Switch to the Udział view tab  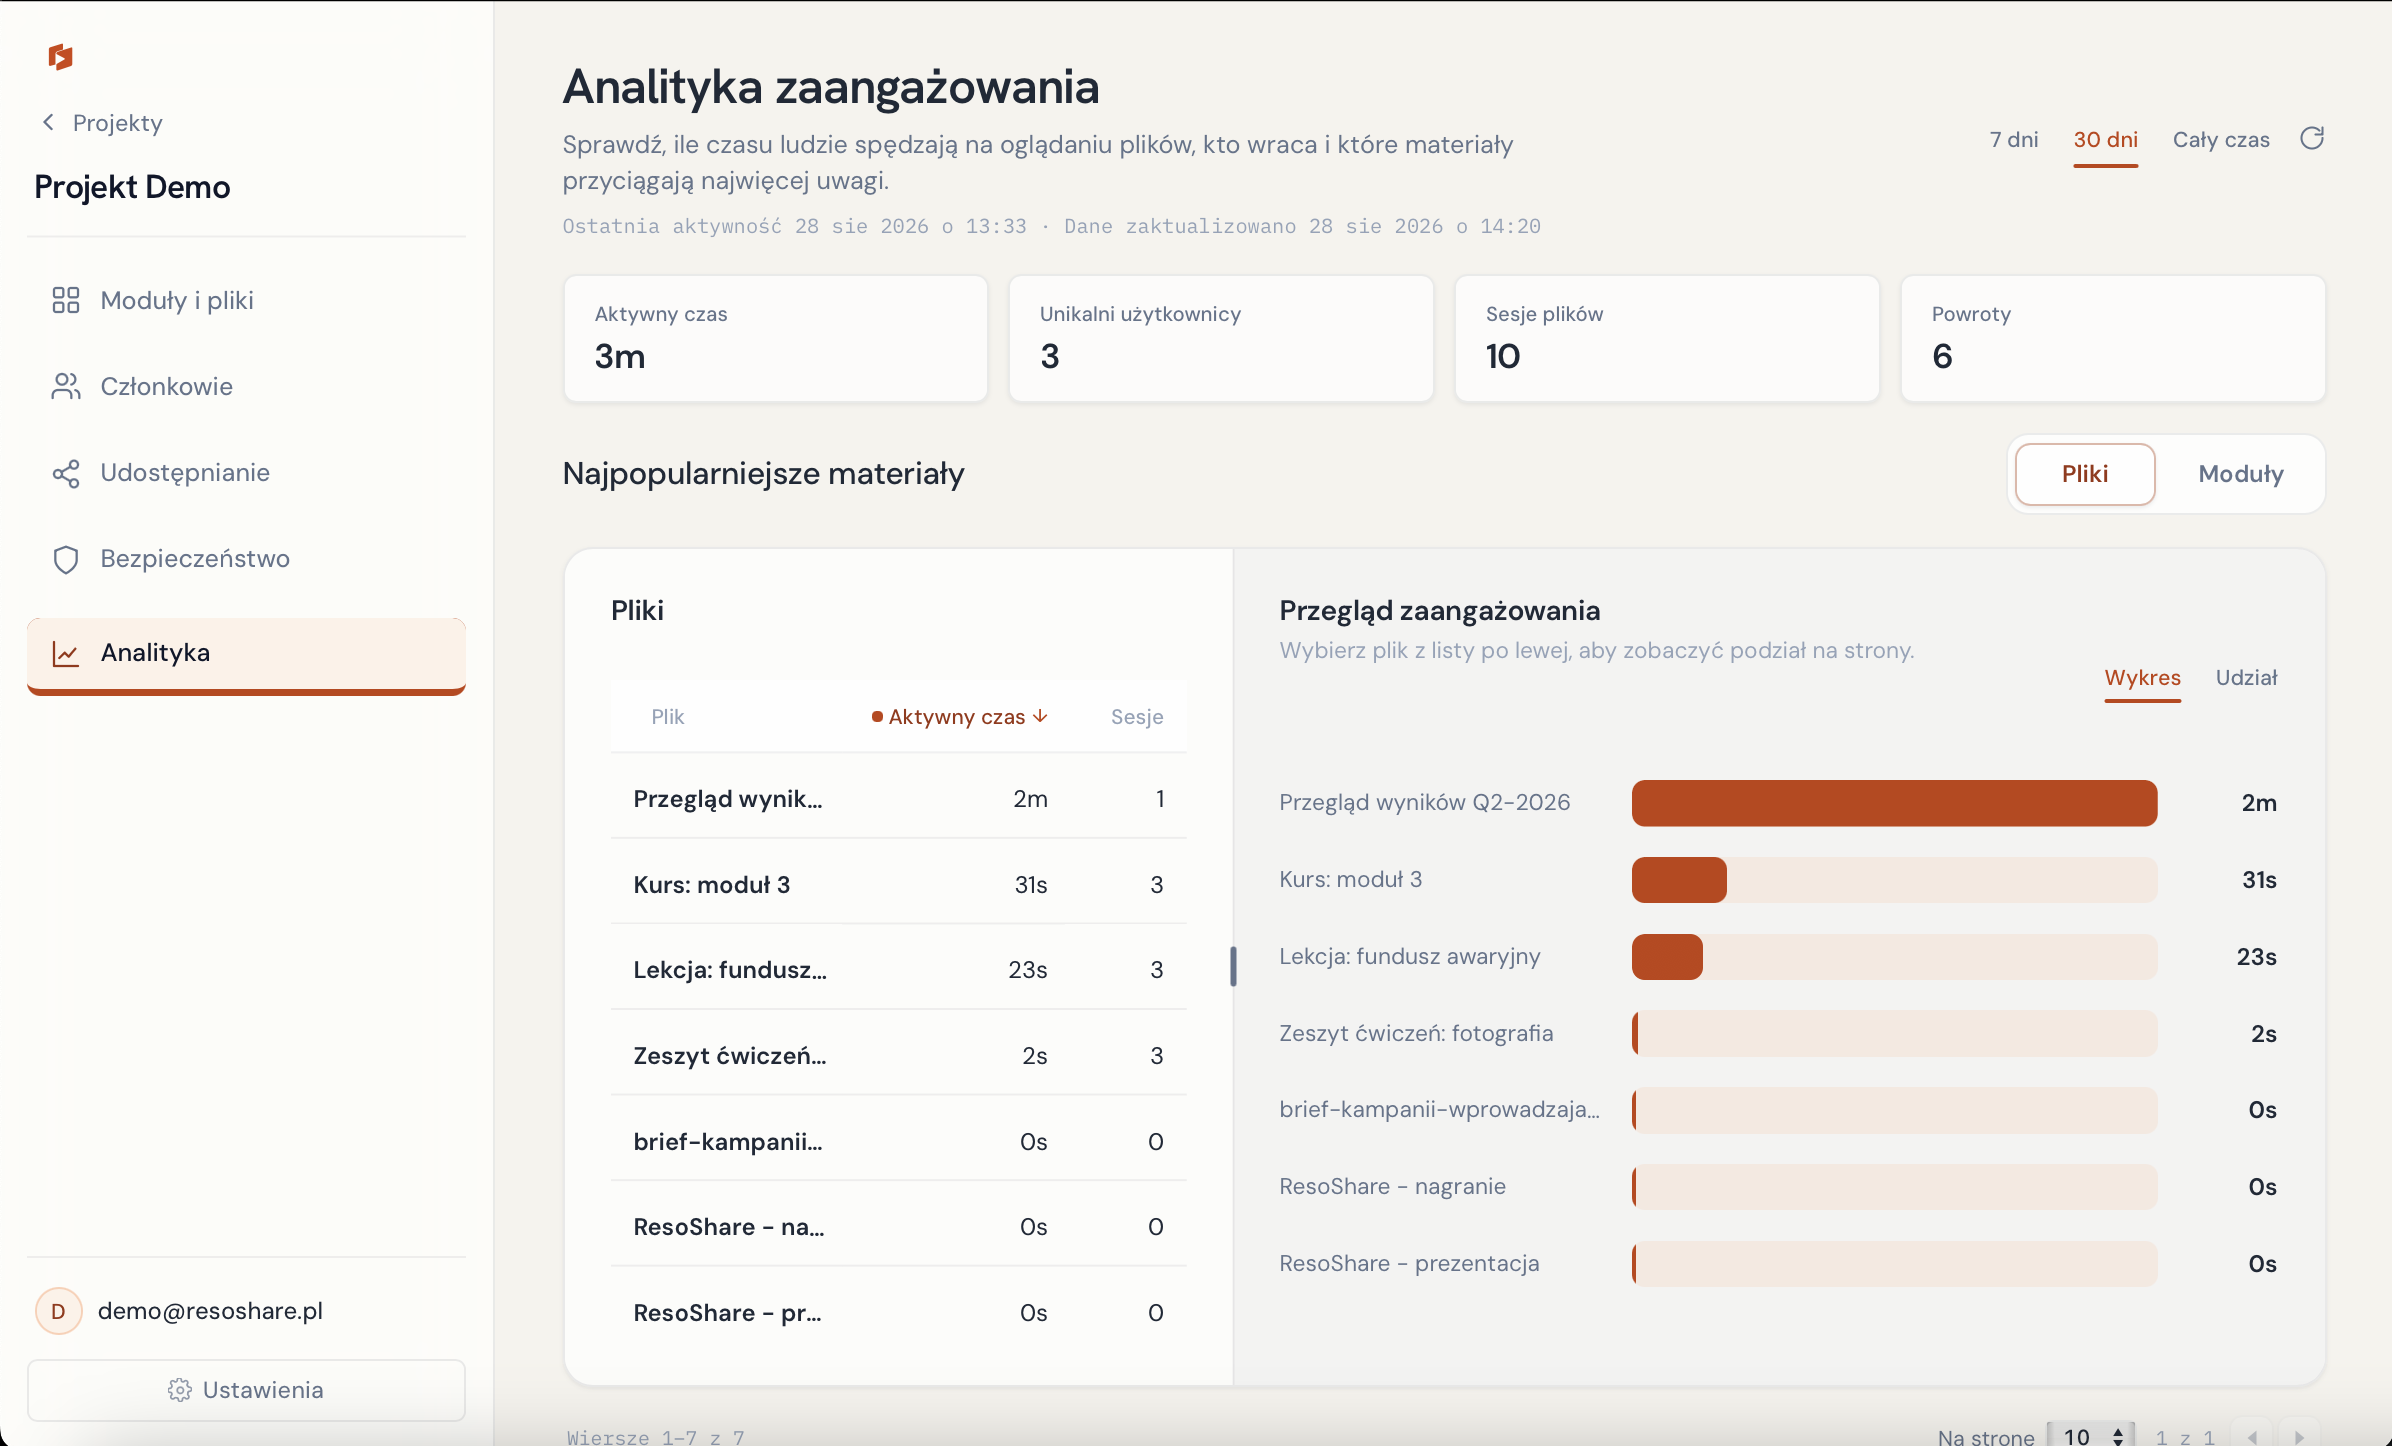[x=2246, y=678]
